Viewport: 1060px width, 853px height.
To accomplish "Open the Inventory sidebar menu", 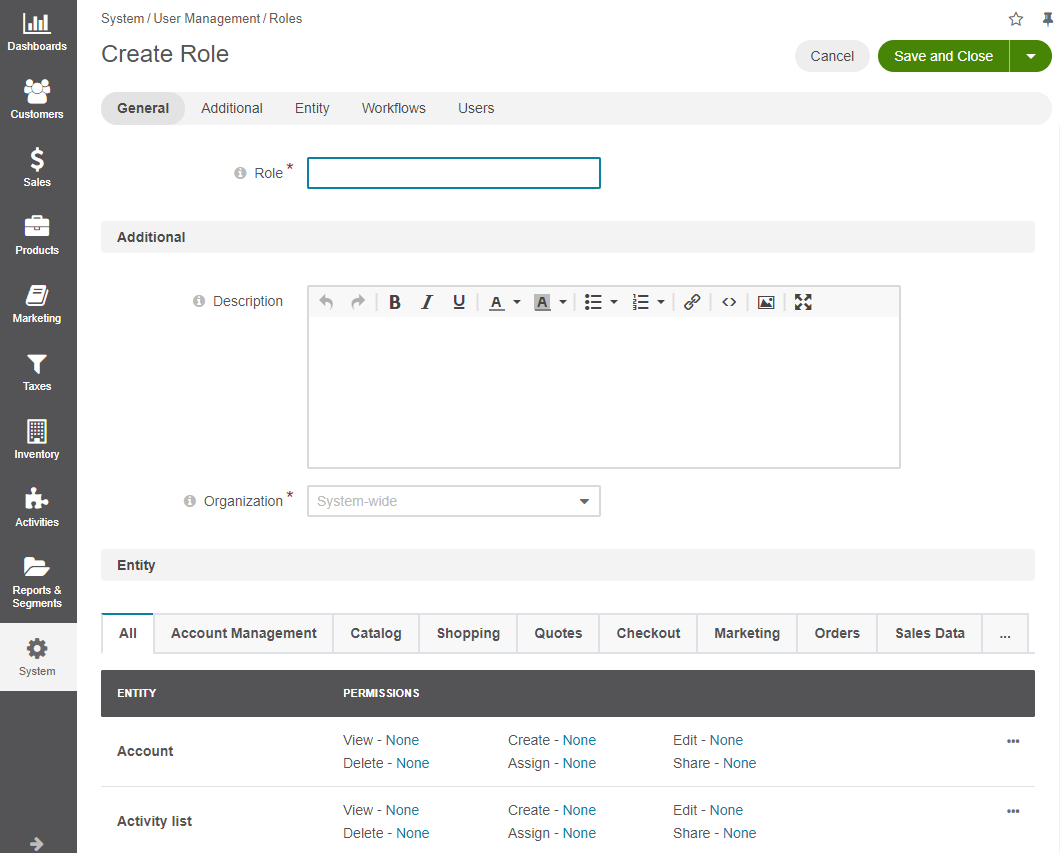I will click(x=37, y=440).
